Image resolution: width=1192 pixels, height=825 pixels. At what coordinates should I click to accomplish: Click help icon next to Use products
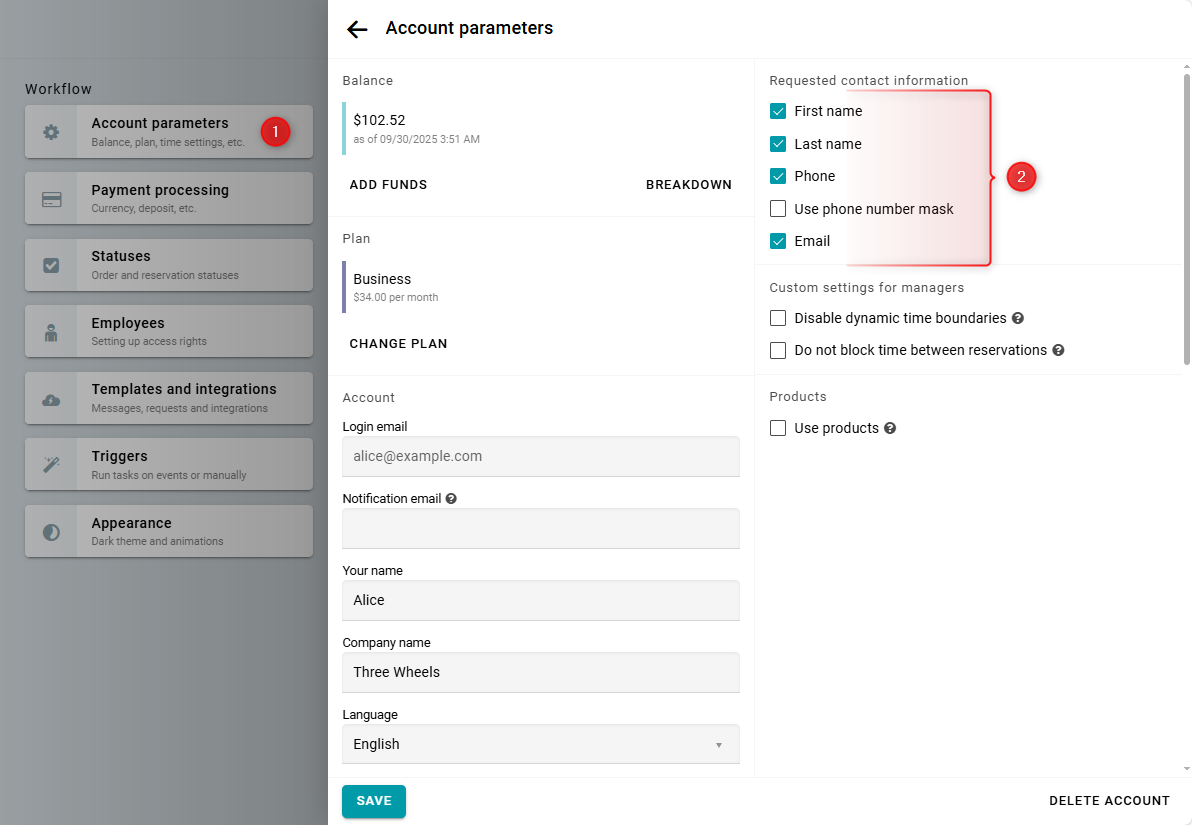click(890, 428)
